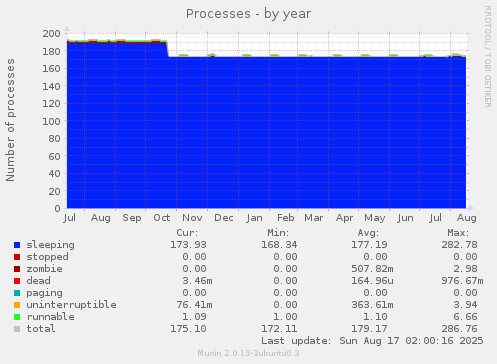Click total current value 175.10
This screenshot has height=364, width=497.
pos(188,329)
